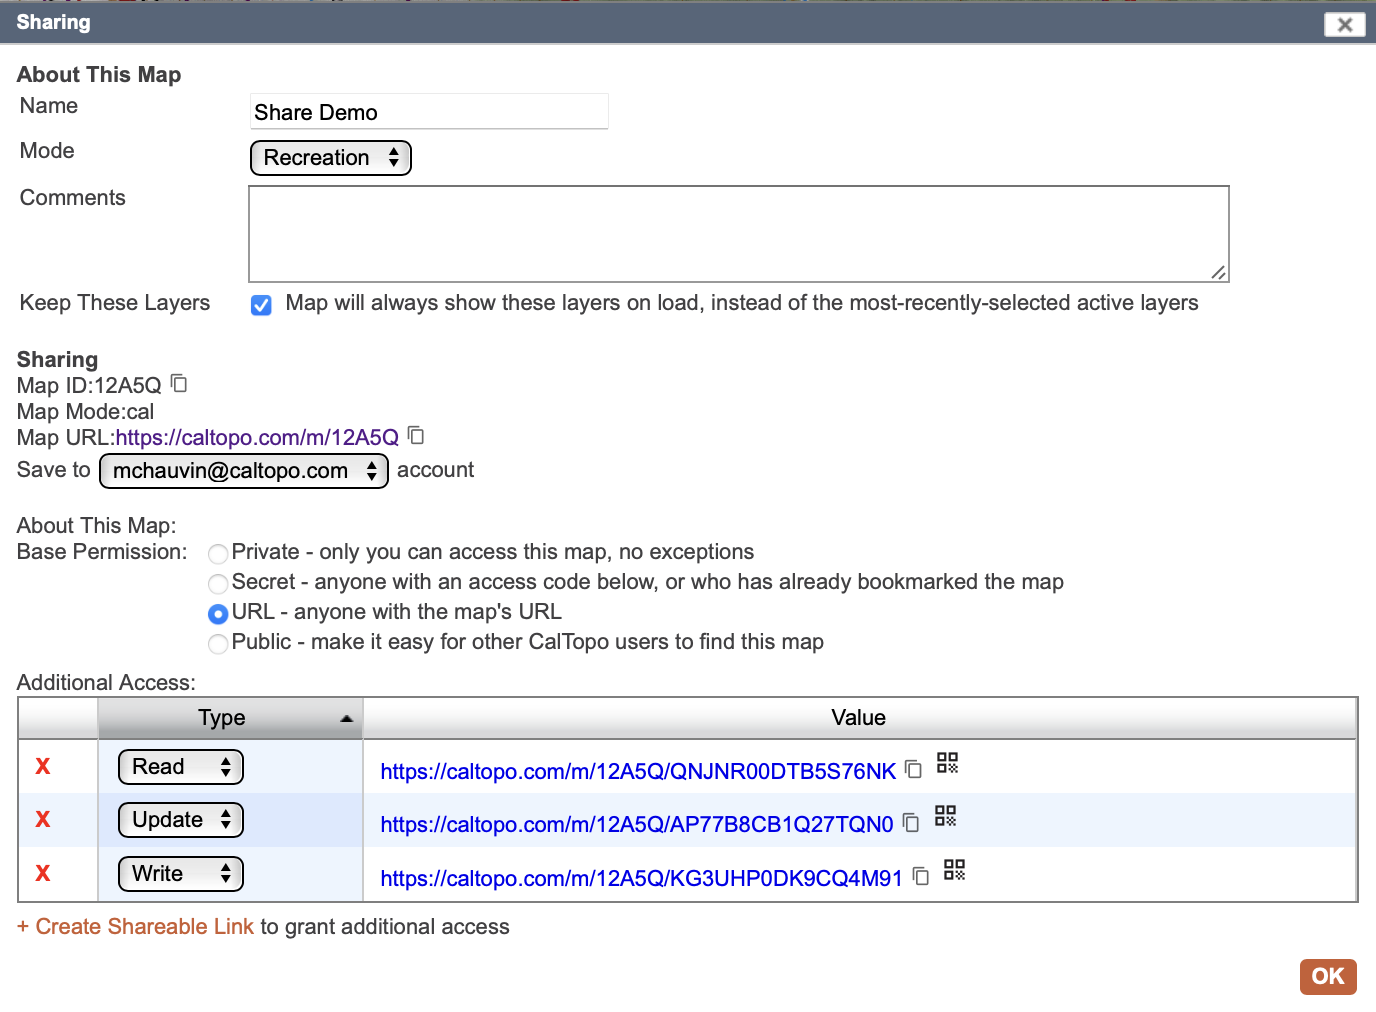Select the Private base permission
The image size is (1376, 1012).
click(x=218, y=554)
